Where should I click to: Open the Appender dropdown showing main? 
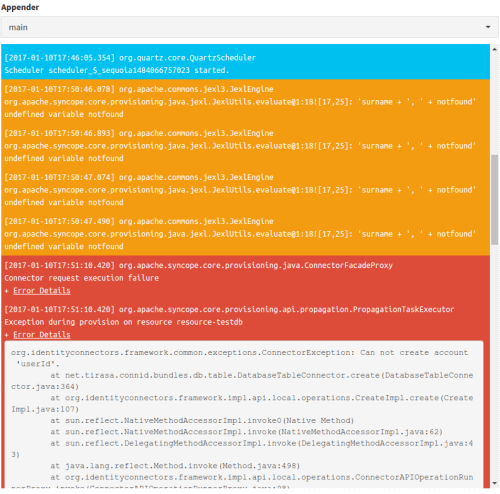point(250,27)
